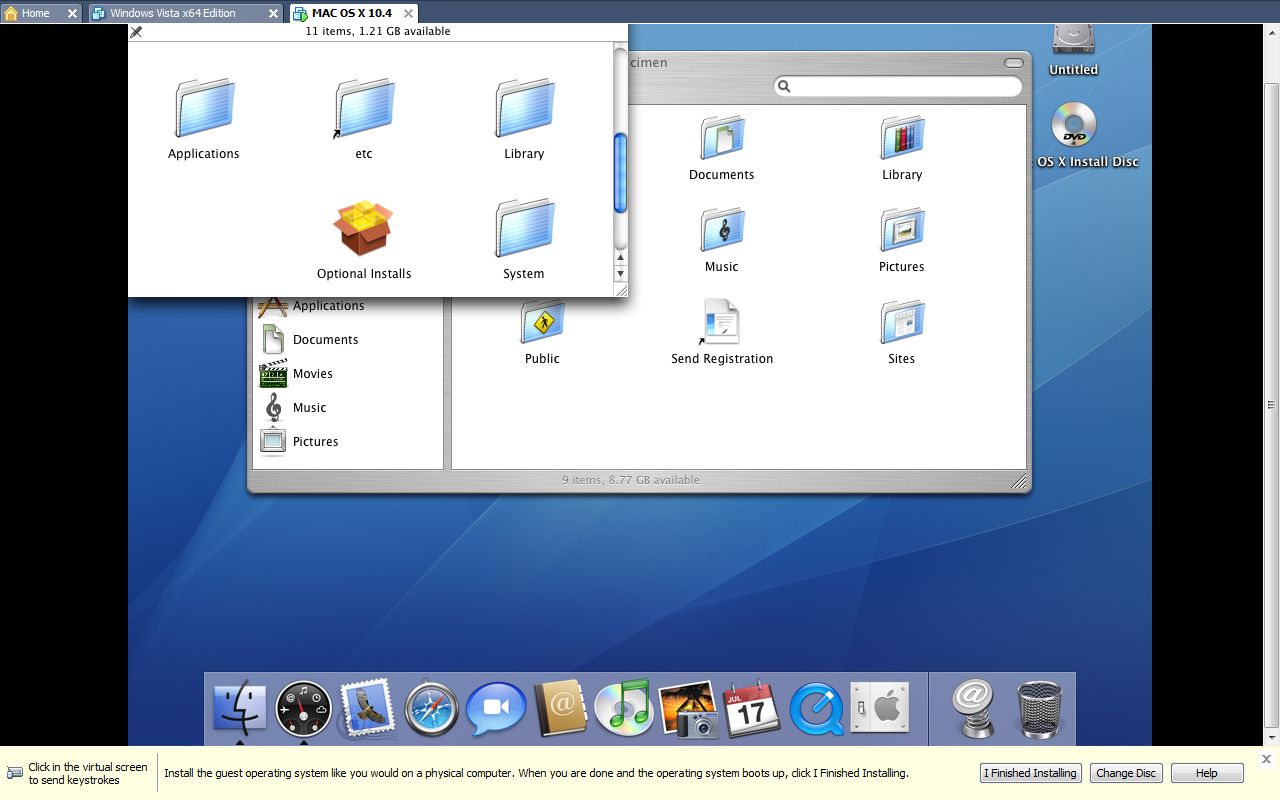The height and width of the screenshot is (800, 1280).
Task: Click the front window scroll down arrow
Action: tap(620, 273)
